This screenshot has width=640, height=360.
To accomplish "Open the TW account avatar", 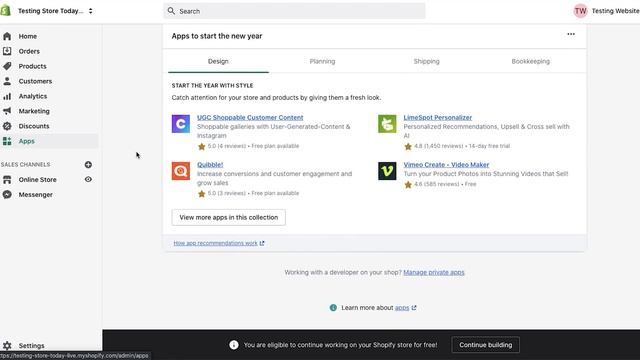I will point(580,11).
